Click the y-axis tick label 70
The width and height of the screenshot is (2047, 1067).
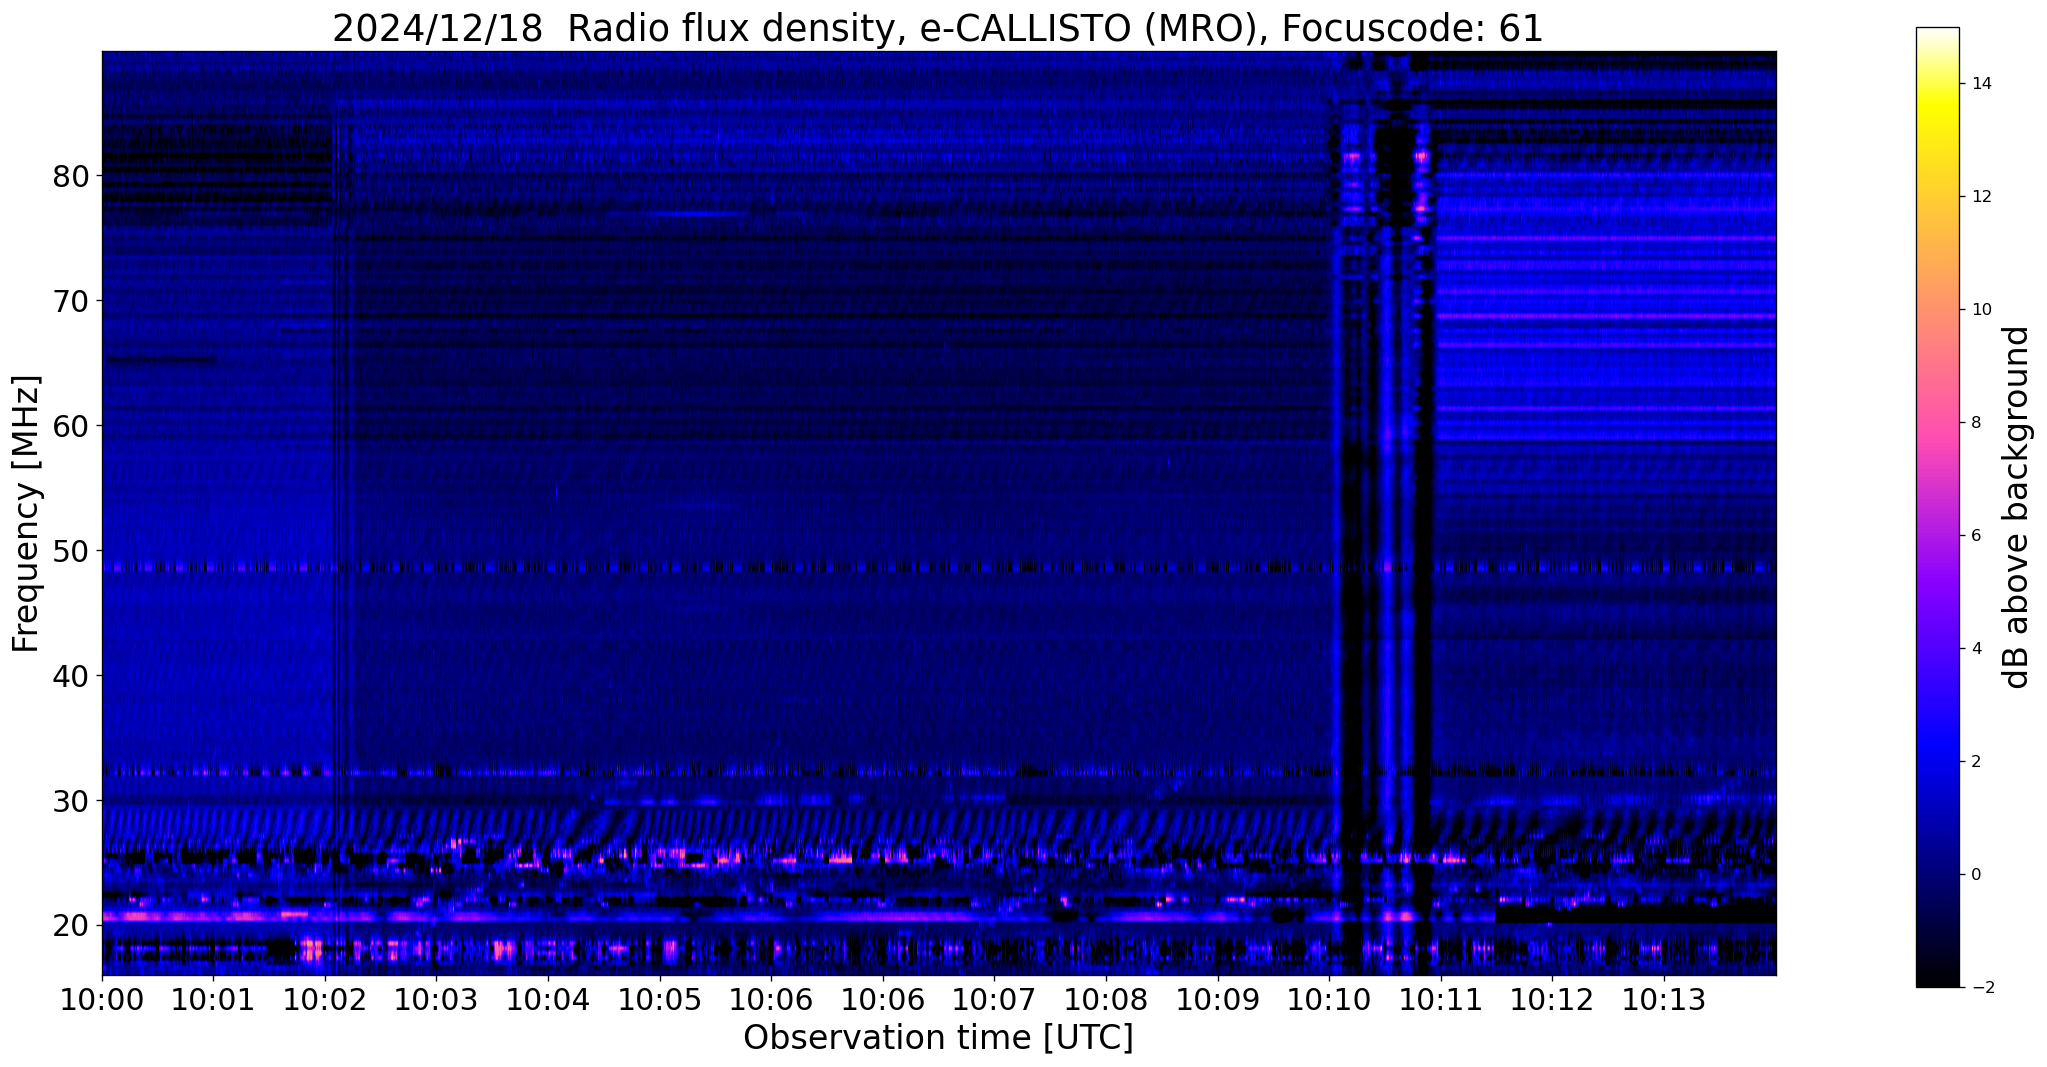(71, 301)
